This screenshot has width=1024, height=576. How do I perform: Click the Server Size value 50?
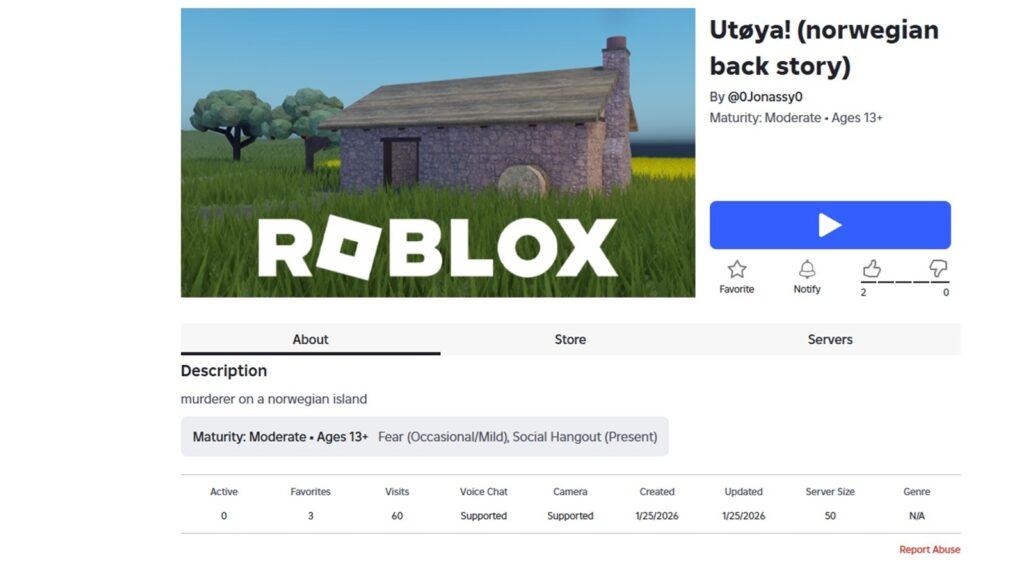point(830,516)
